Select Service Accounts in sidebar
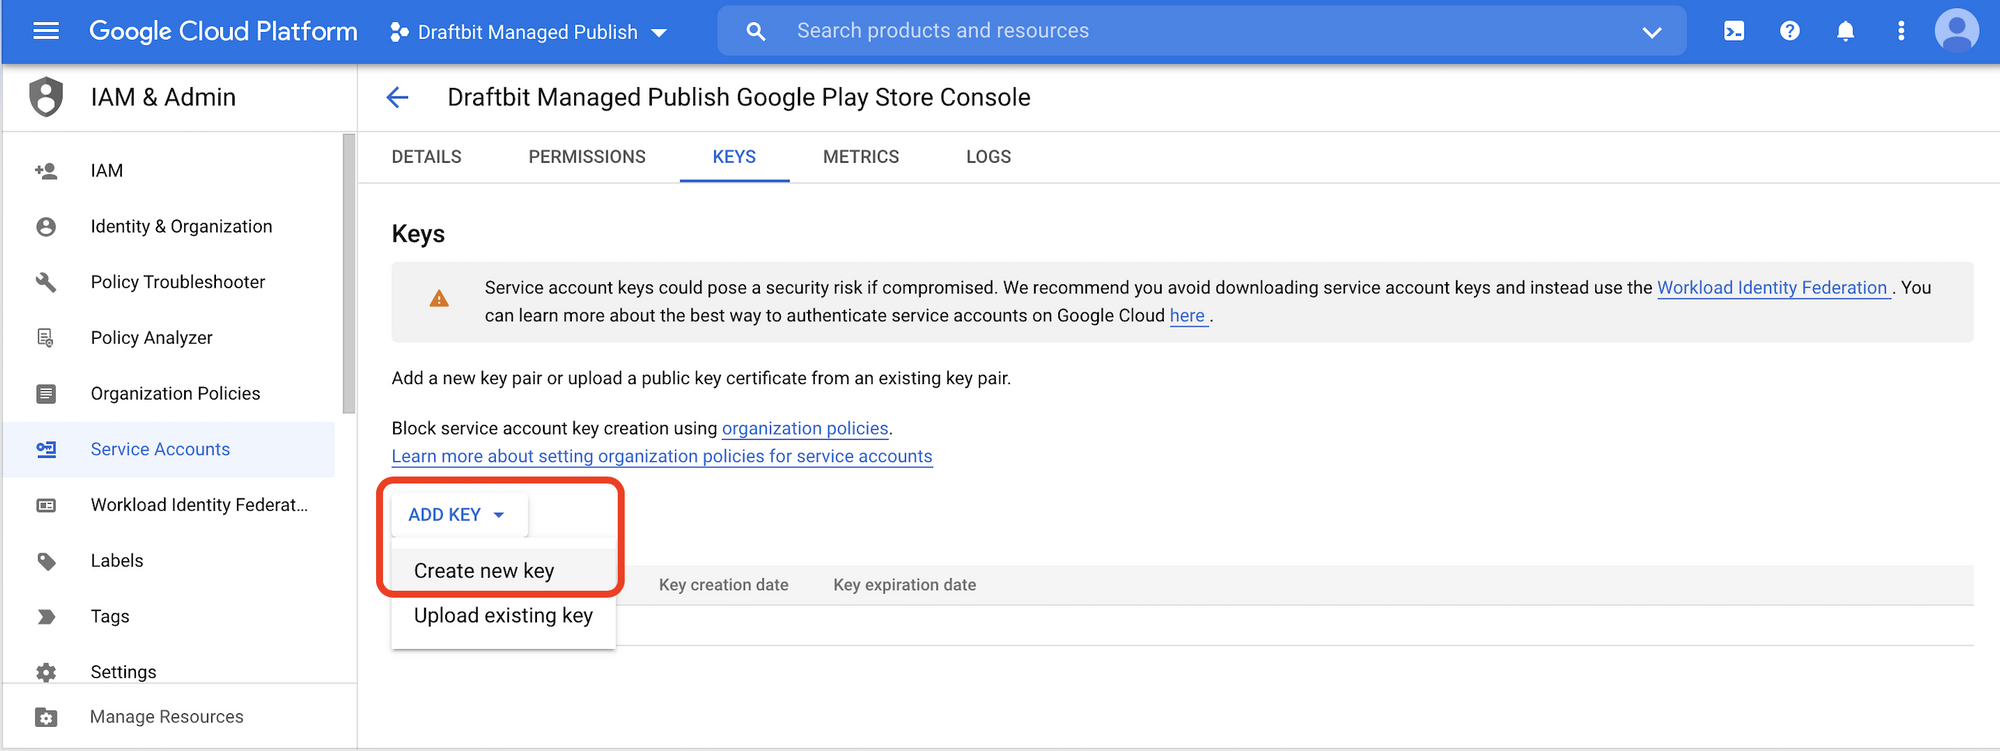The image size is (2000, 751). (170, 450)
